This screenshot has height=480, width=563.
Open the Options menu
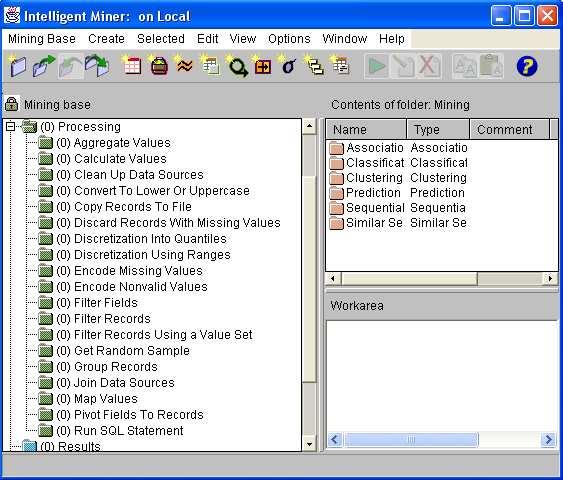click(x=289, y=39)
